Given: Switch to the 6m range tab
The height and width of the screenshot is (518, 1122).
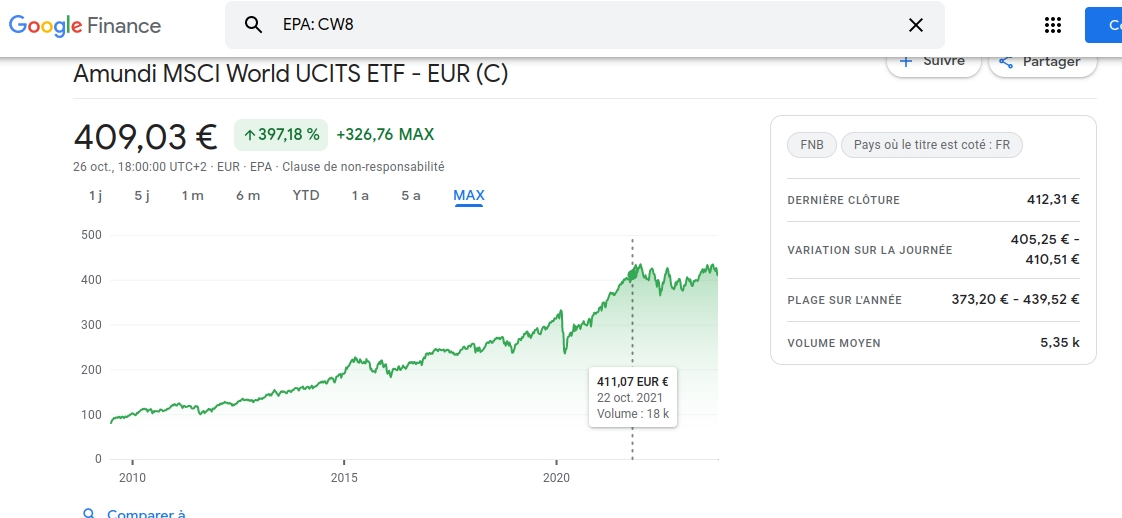Looking at the screenshot, I should 248,195.
